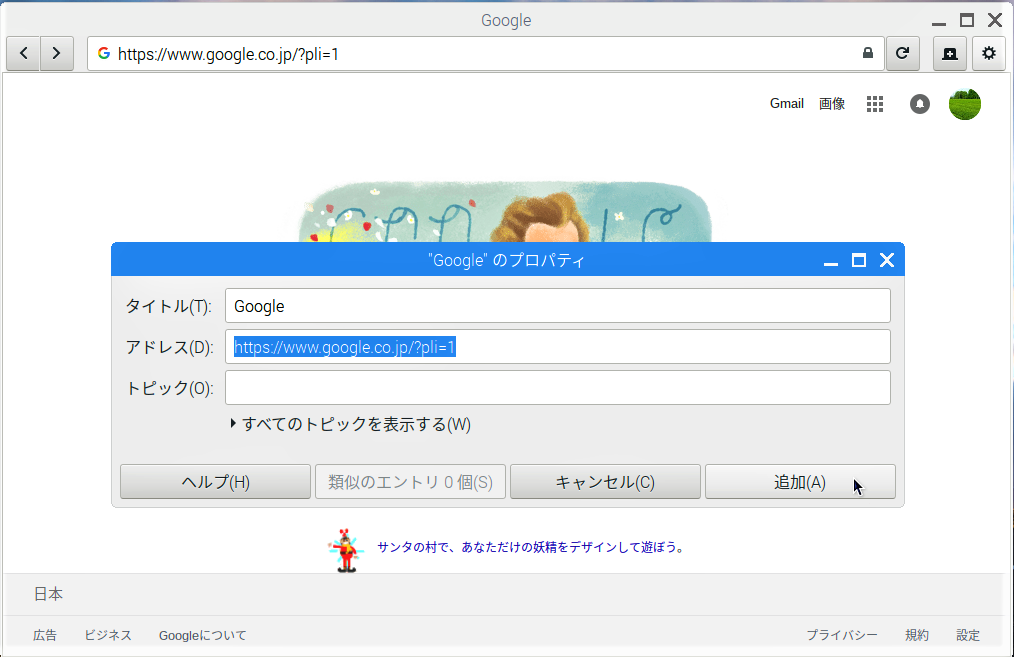The height and width of the screenshot is (657, 1014).
Task: Click the 追加(A) button
Action: [x=800, y=482]
